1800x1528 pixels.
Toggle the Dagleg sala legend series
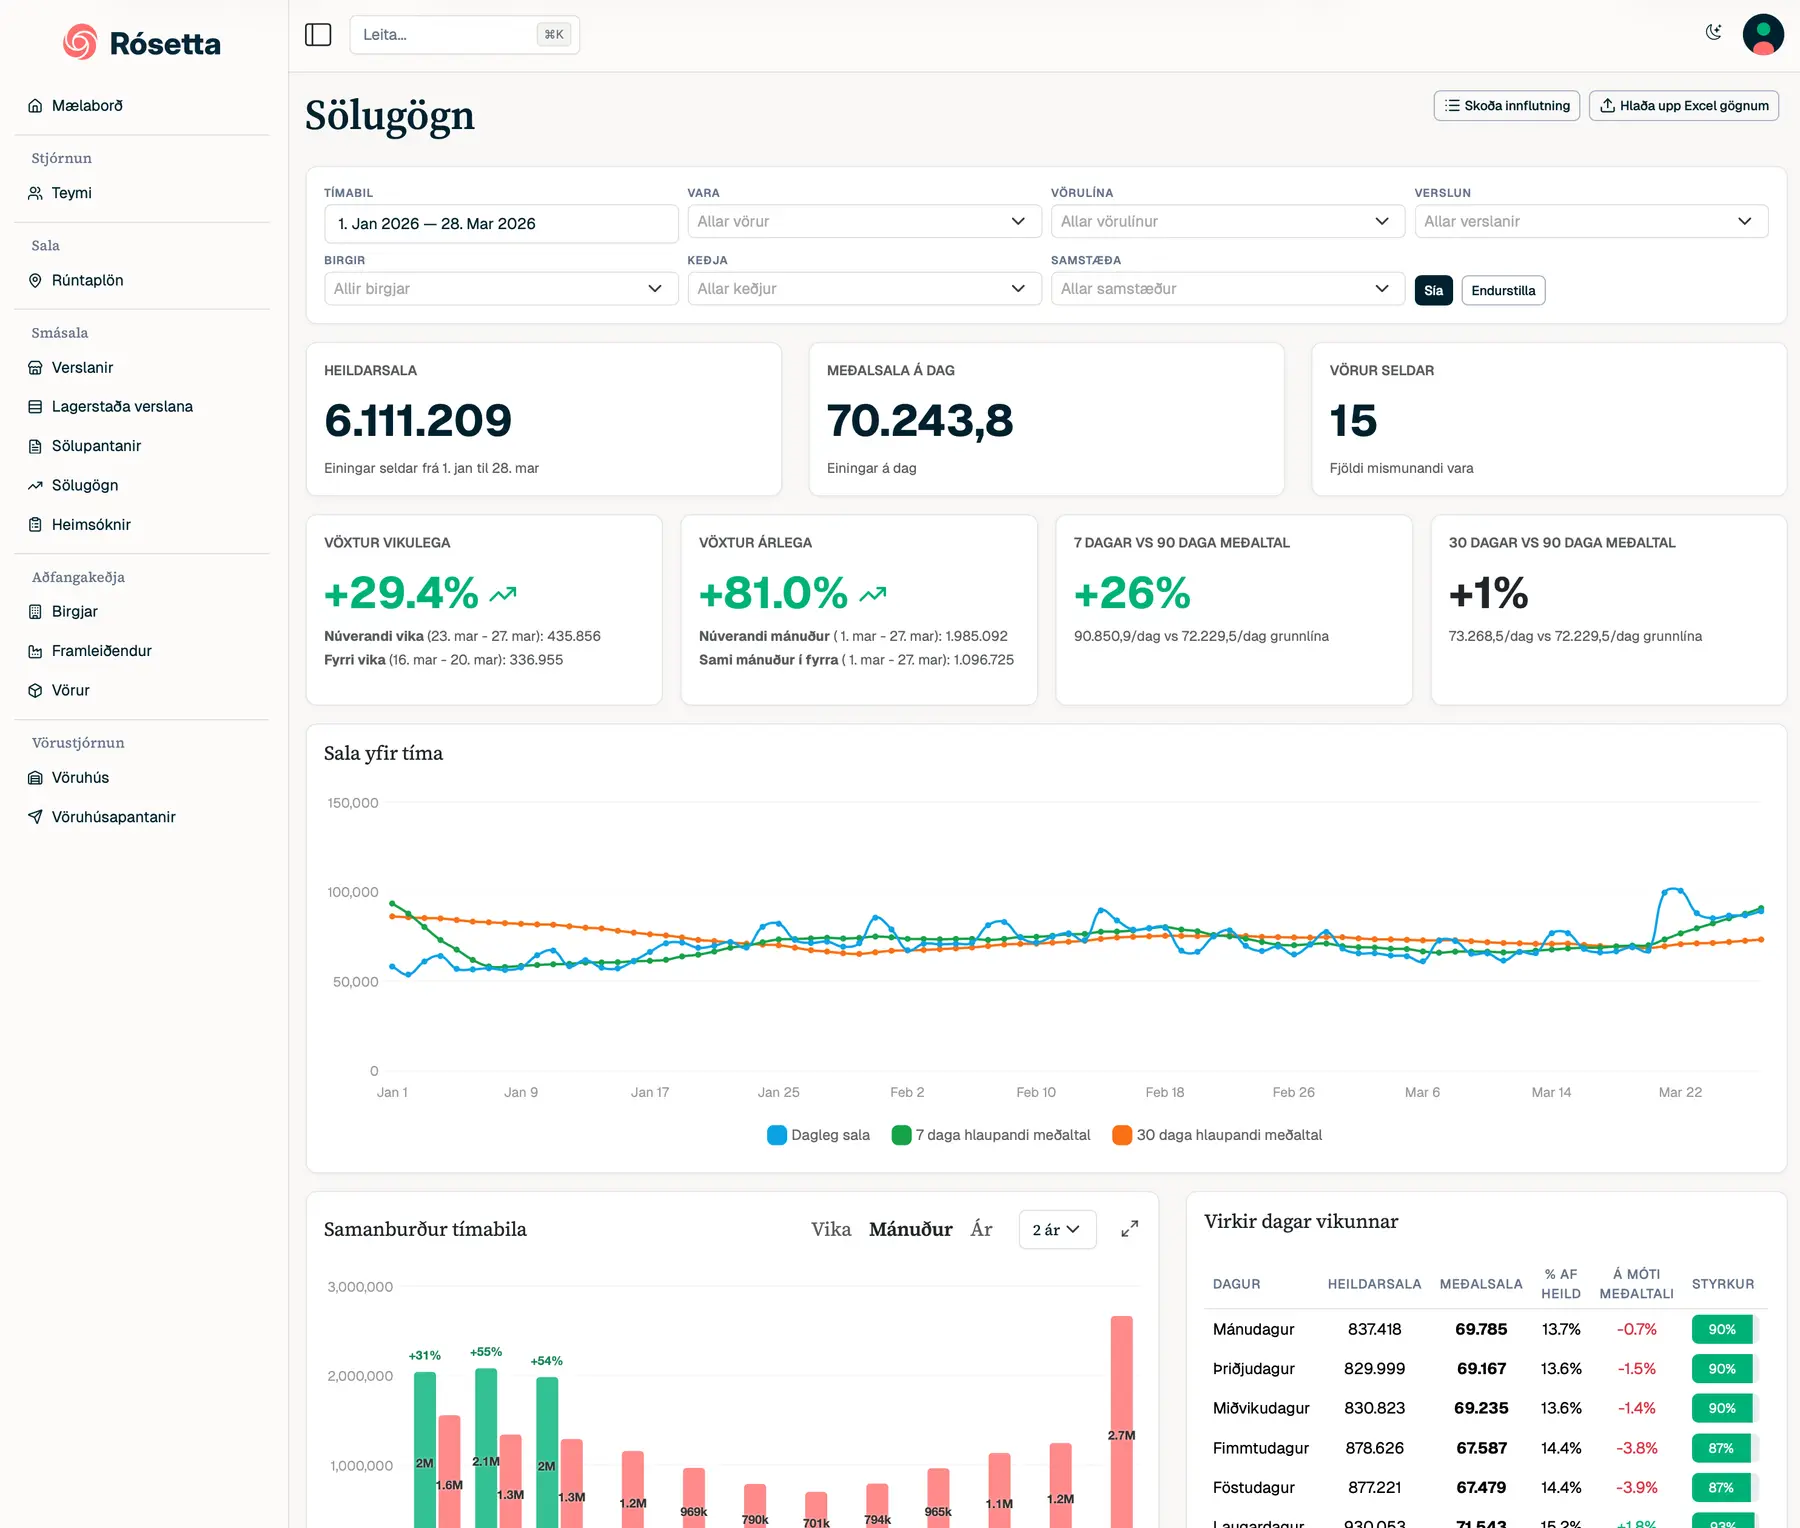(x=817, y=1134)
